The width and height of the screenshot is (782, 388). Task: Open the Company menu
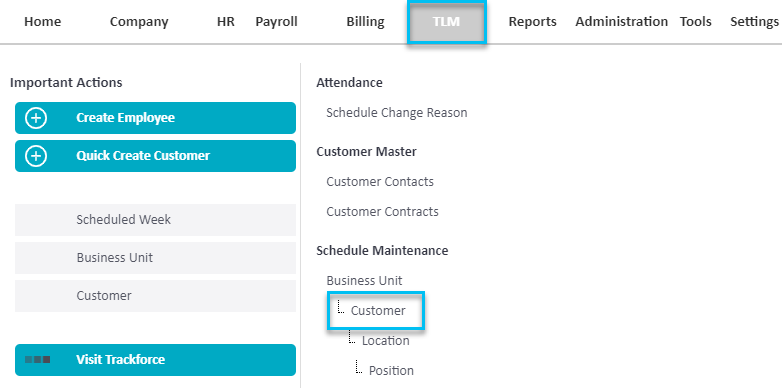pyautogui.click(x=139, y=22)
